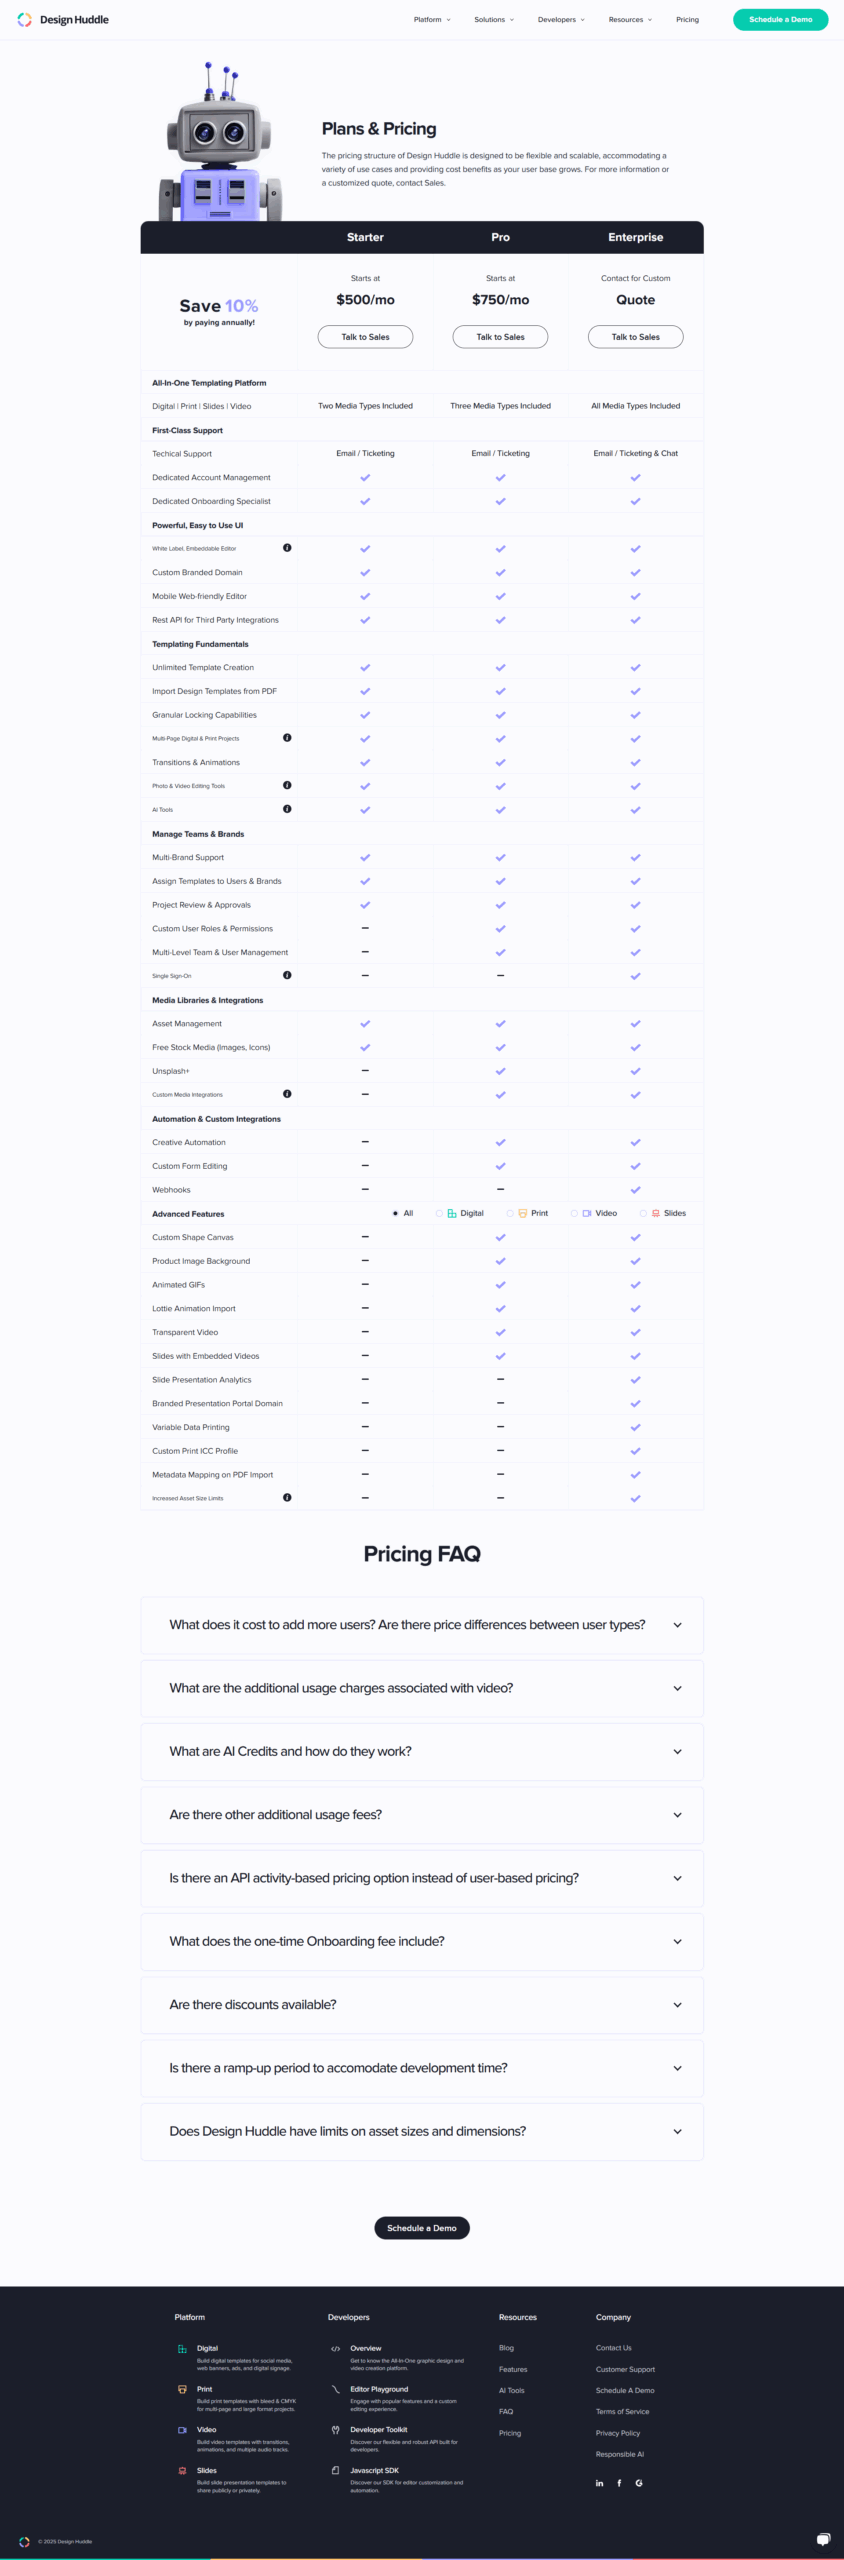Open the Developers menu in navbar
The height and width of the screenshot is (2560, 844).
560,20
